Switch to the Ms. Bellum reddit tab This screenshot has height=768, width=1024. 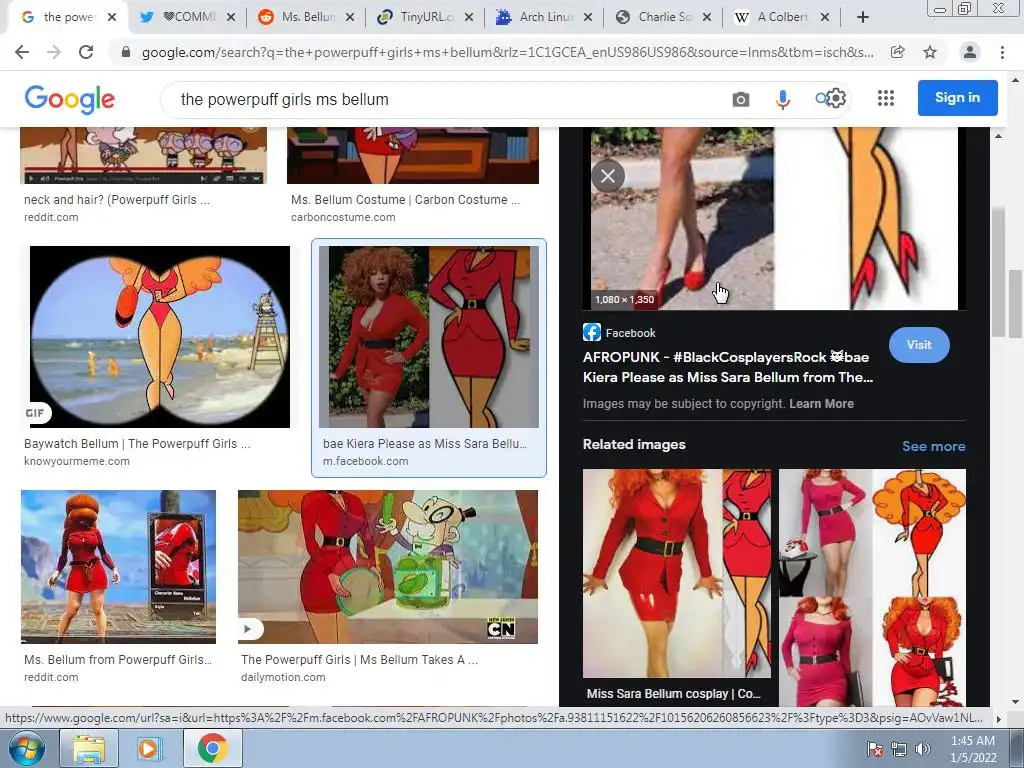307,18
